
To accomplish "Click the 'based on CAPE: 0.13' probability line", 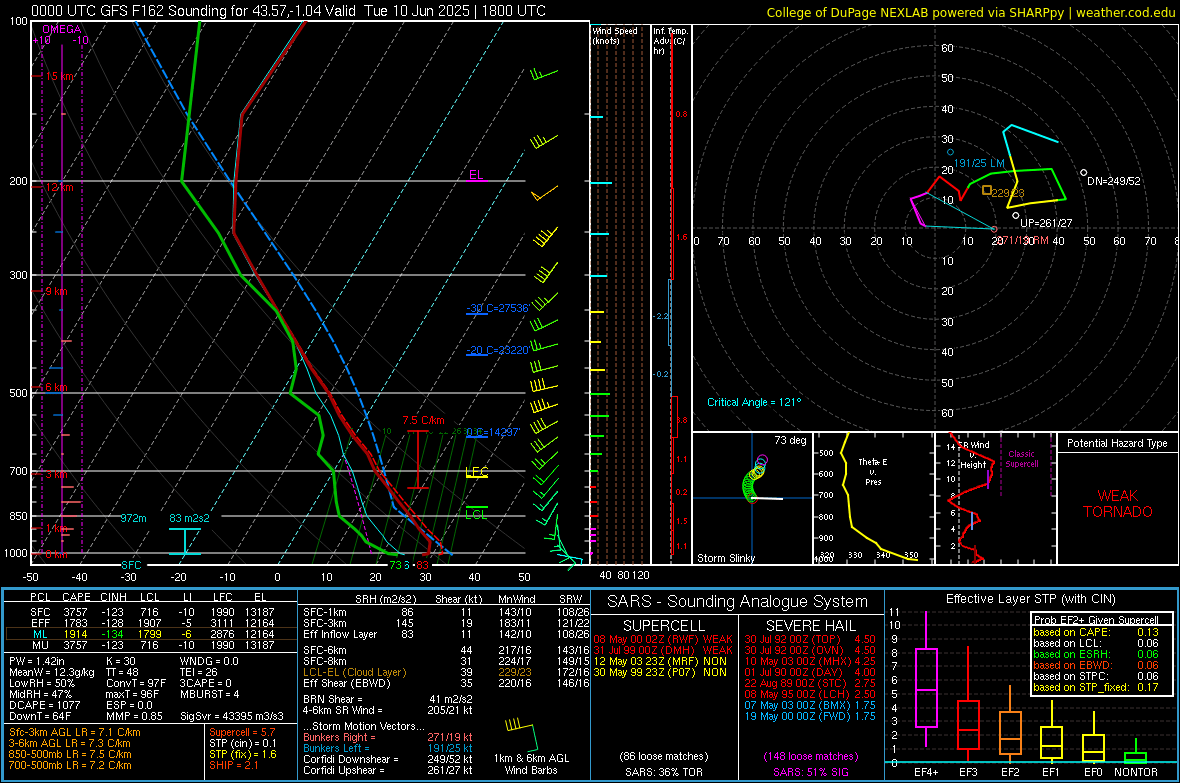I will 1096,632.
